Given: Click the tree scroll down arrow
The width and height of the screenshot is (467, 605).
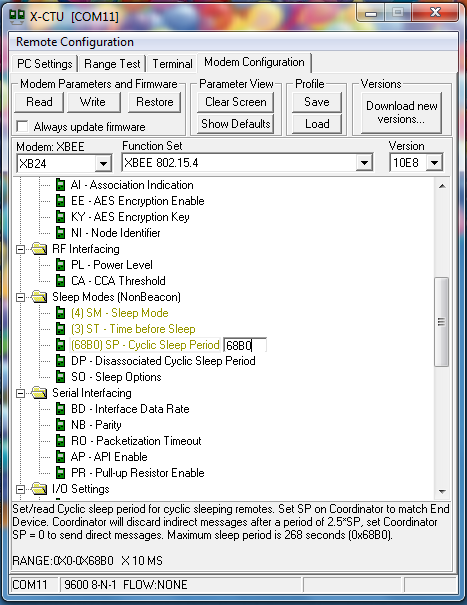Looking at the screenshot, I should pyautogui.click(x=442, y=491).
